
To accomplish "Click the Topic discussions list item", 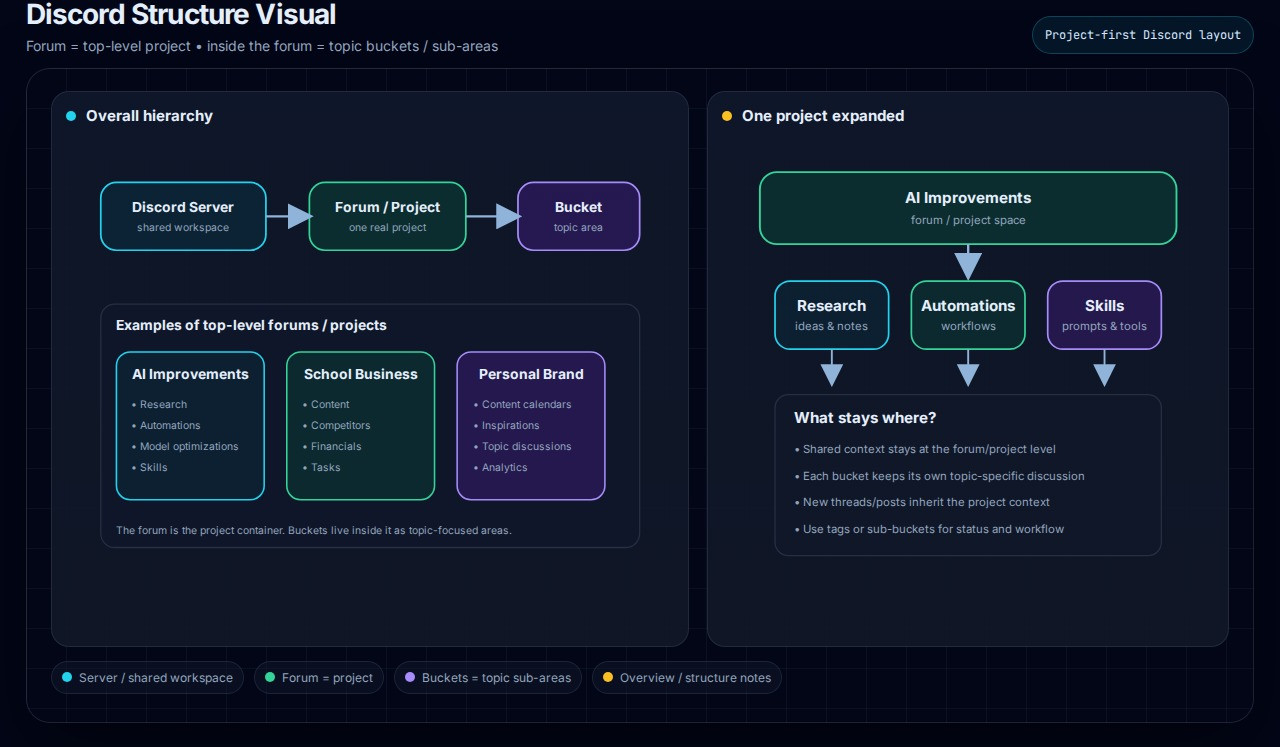I will (522, 447).
